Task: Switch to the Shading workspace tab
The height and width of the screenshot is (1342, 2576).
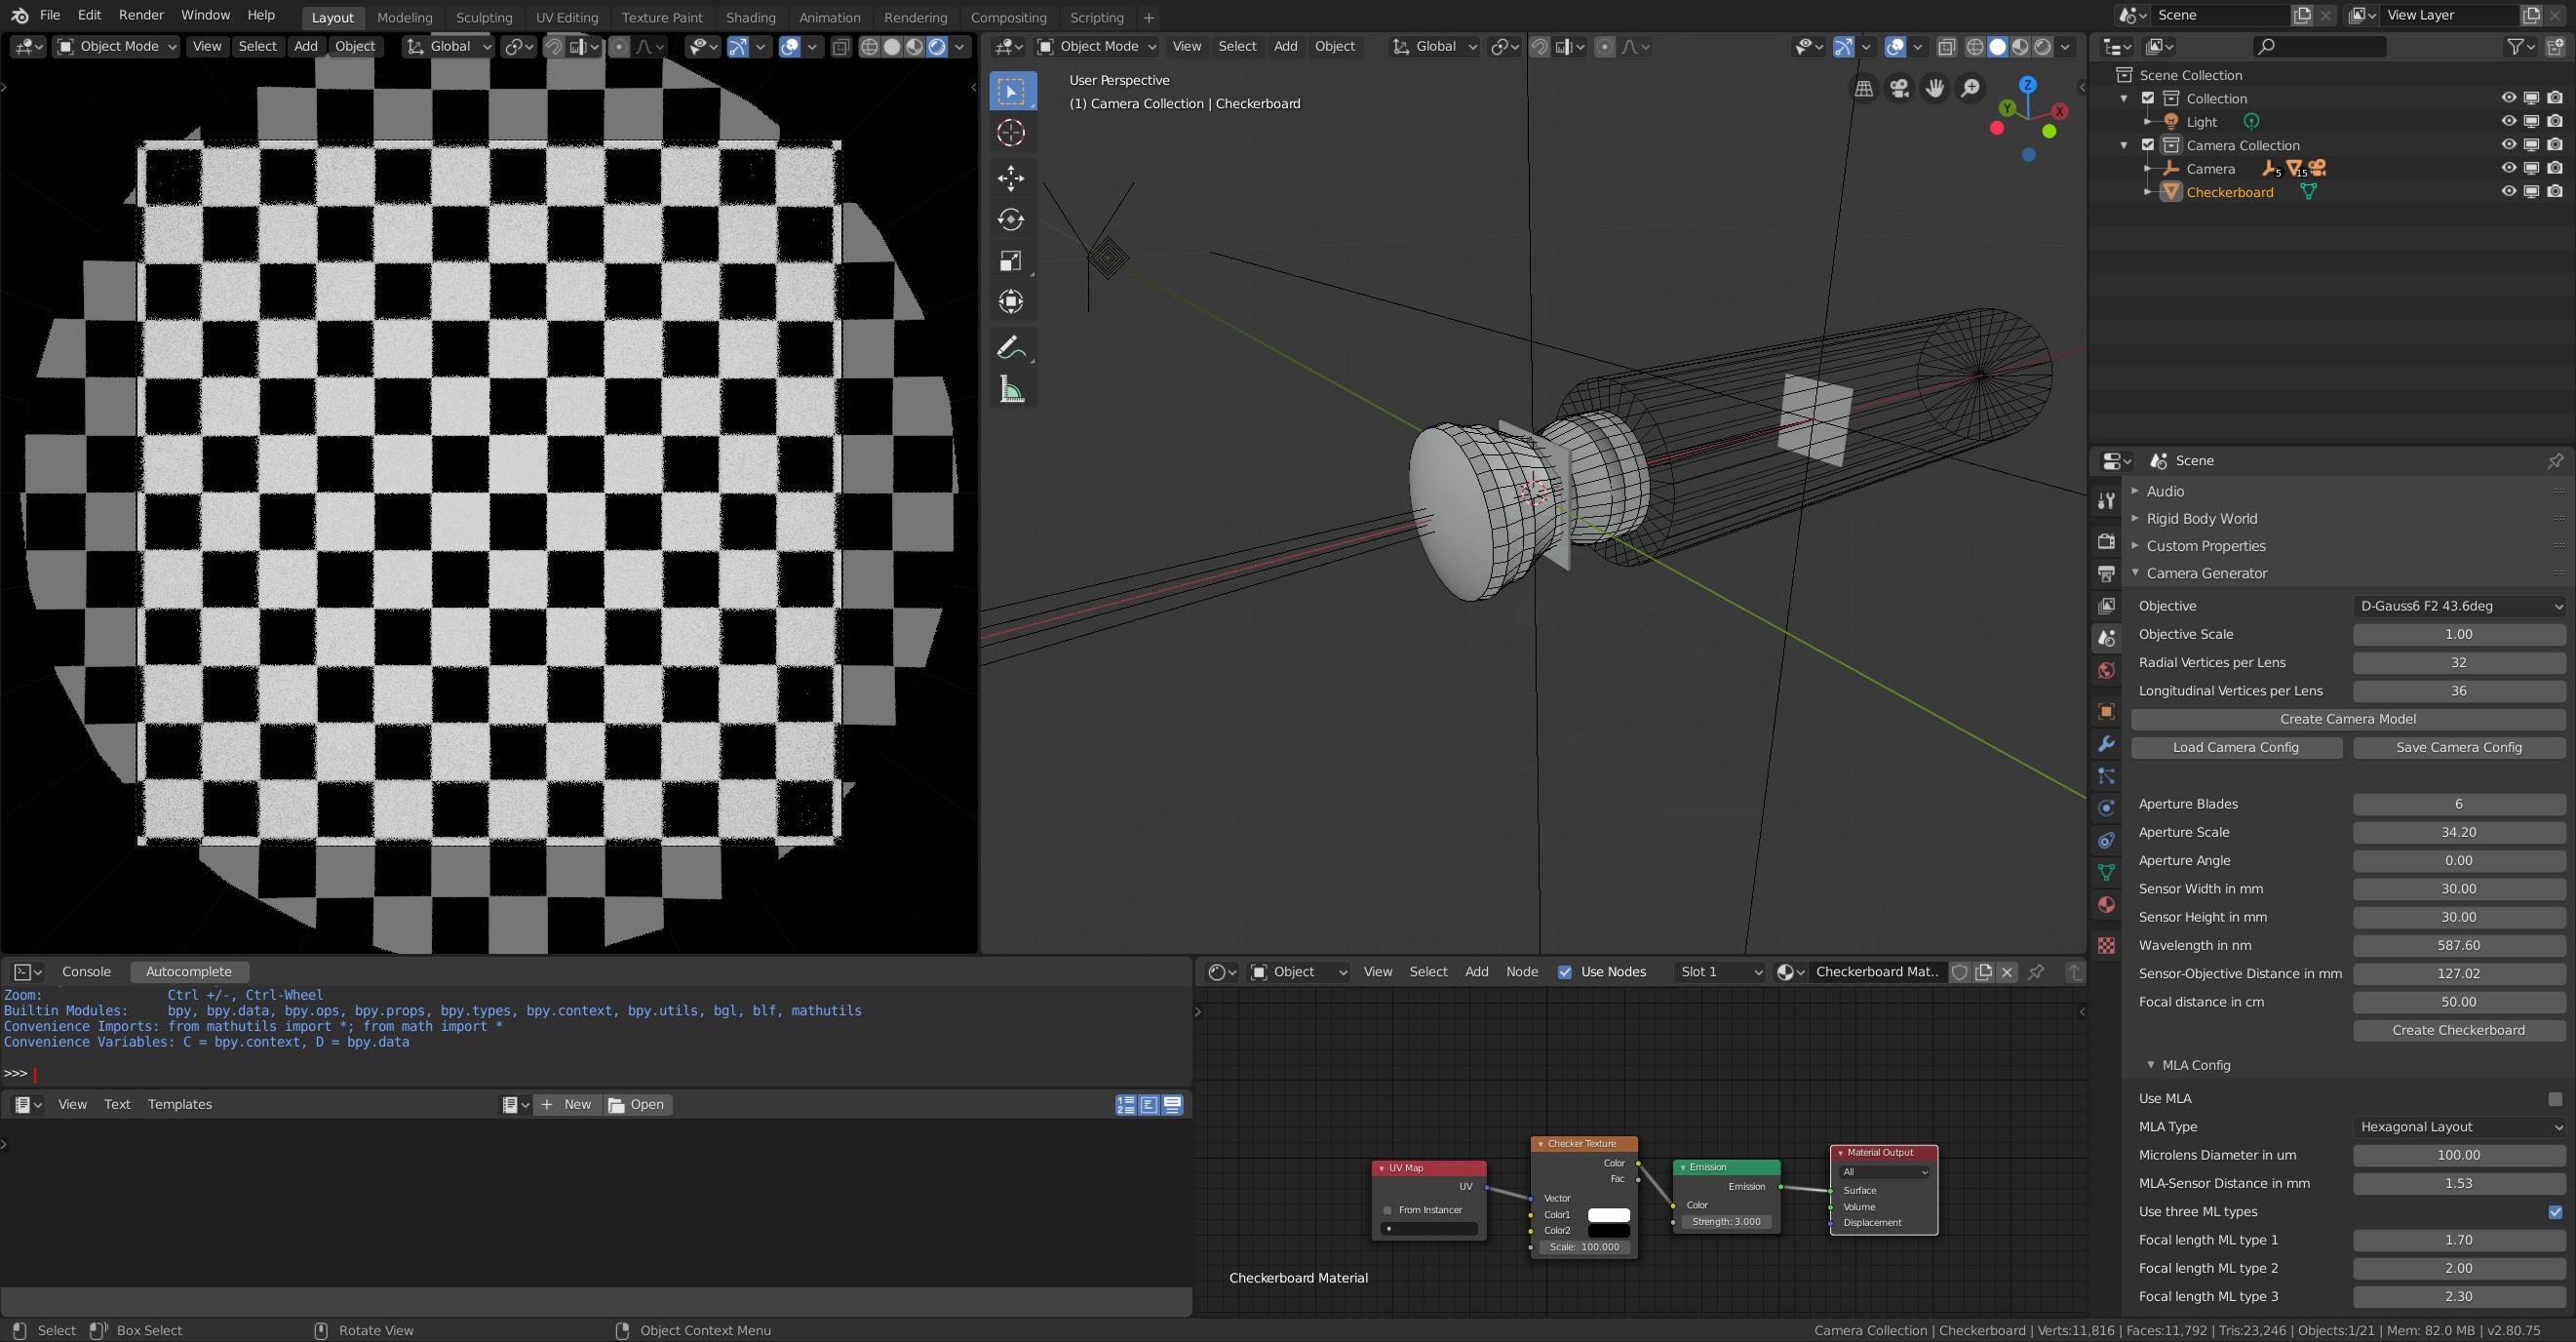Action: pos(750,17)
